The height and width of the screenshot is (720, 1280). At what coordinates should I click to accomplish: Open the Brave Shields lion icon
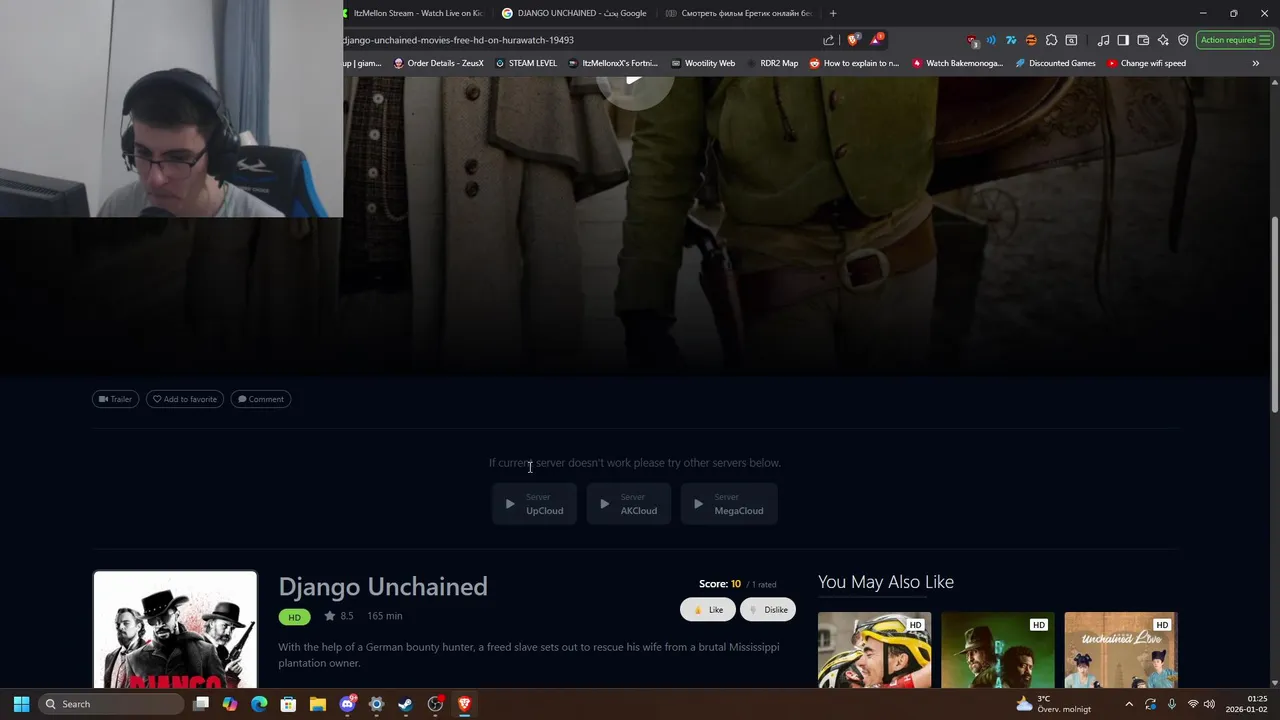point(853,40)
